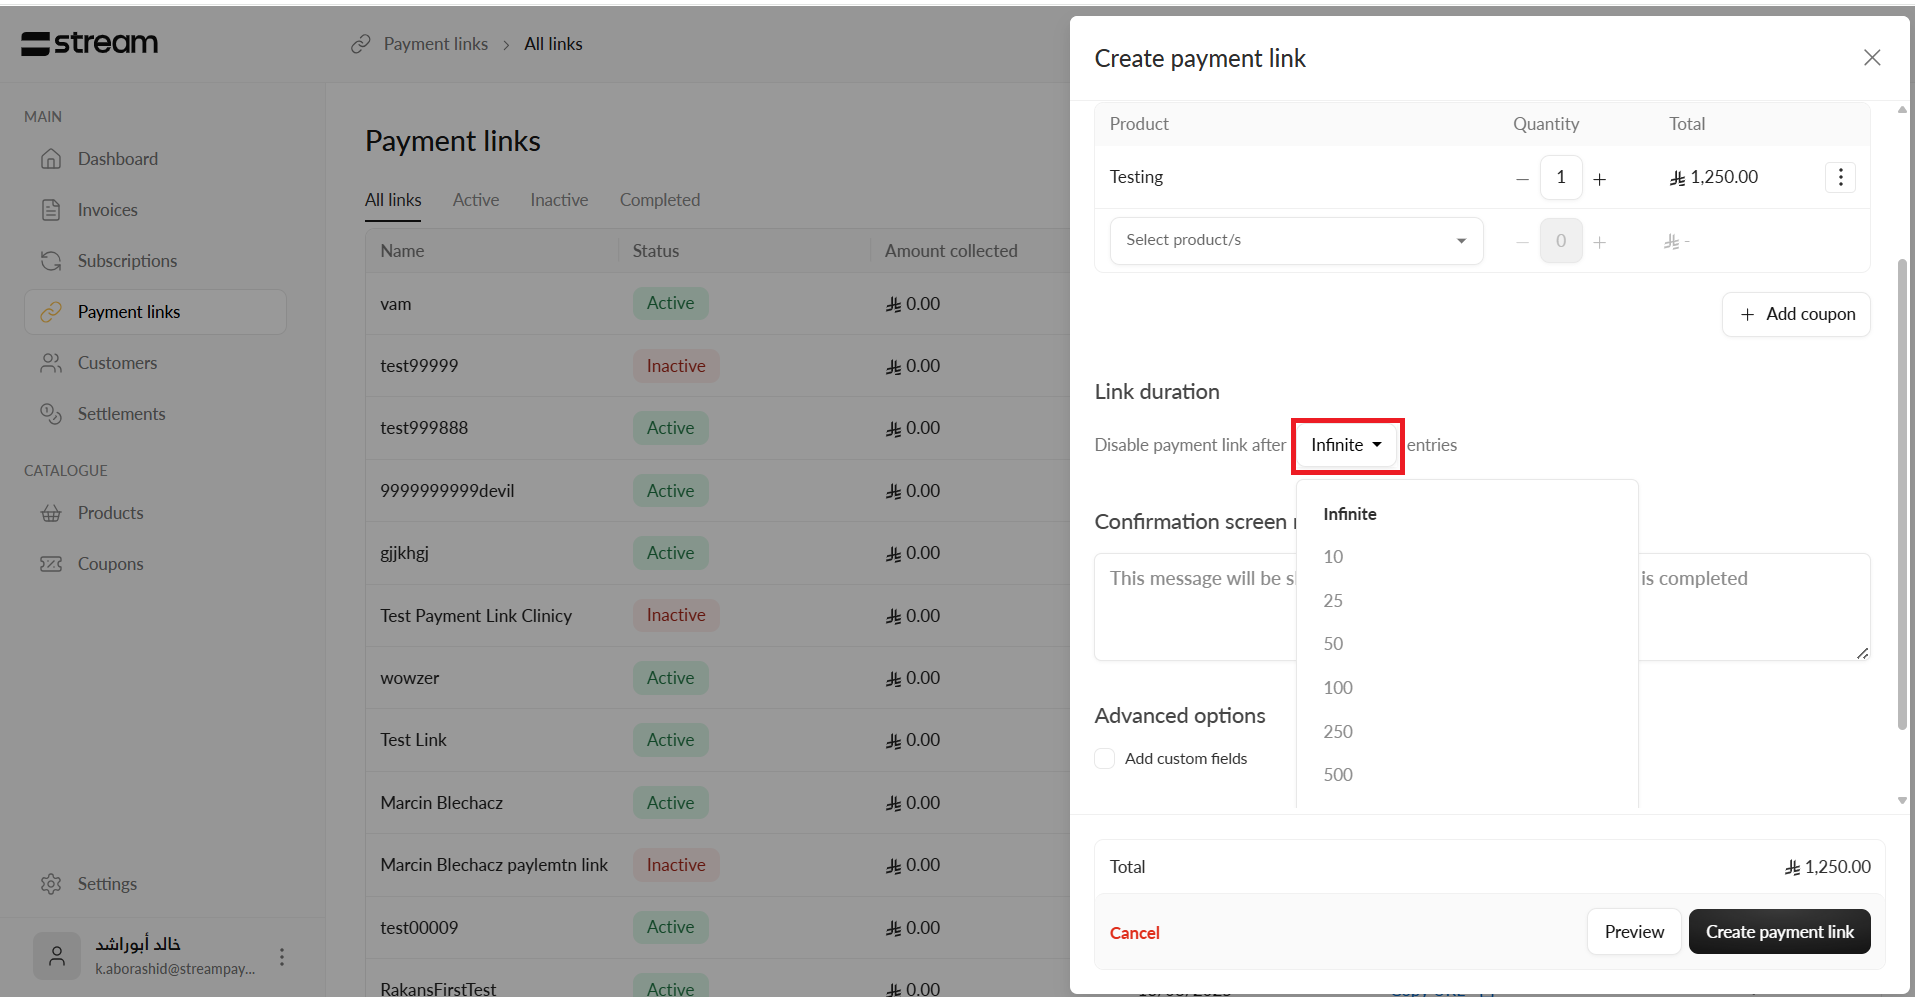Open the user account three-dot menu

coord(282,957)
